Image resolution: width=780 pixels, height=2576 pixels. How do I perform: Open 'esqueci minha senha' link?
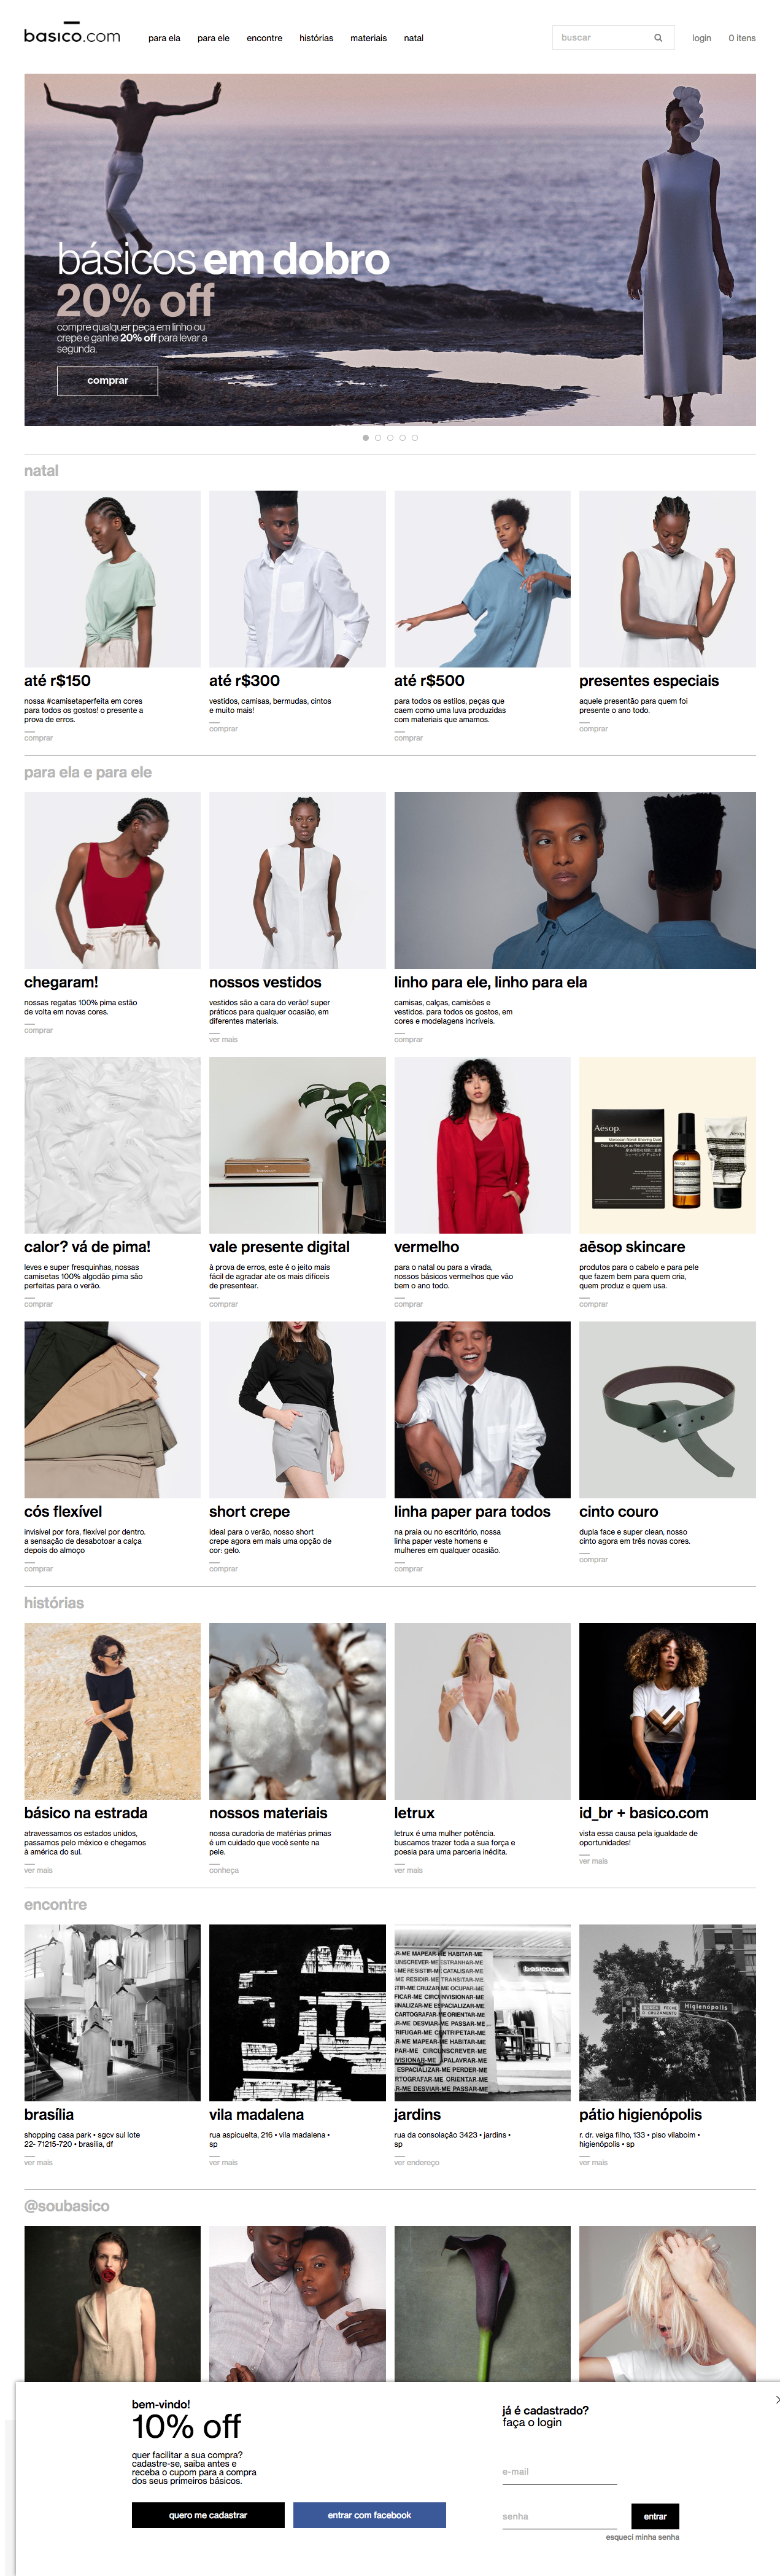(642, 2537)
